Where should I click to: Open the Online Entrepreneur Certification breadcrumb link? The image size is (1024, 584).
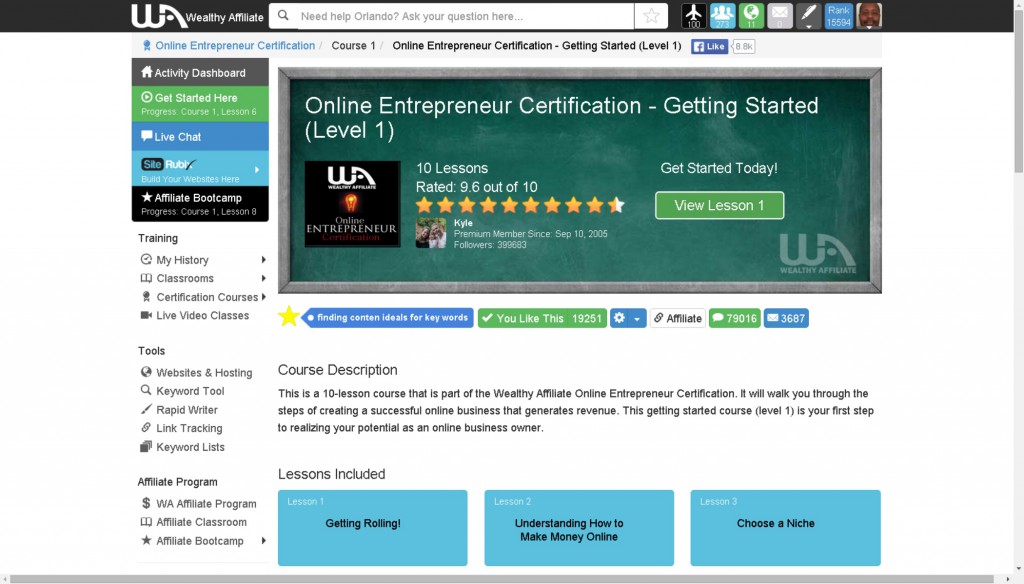(235, 46)
